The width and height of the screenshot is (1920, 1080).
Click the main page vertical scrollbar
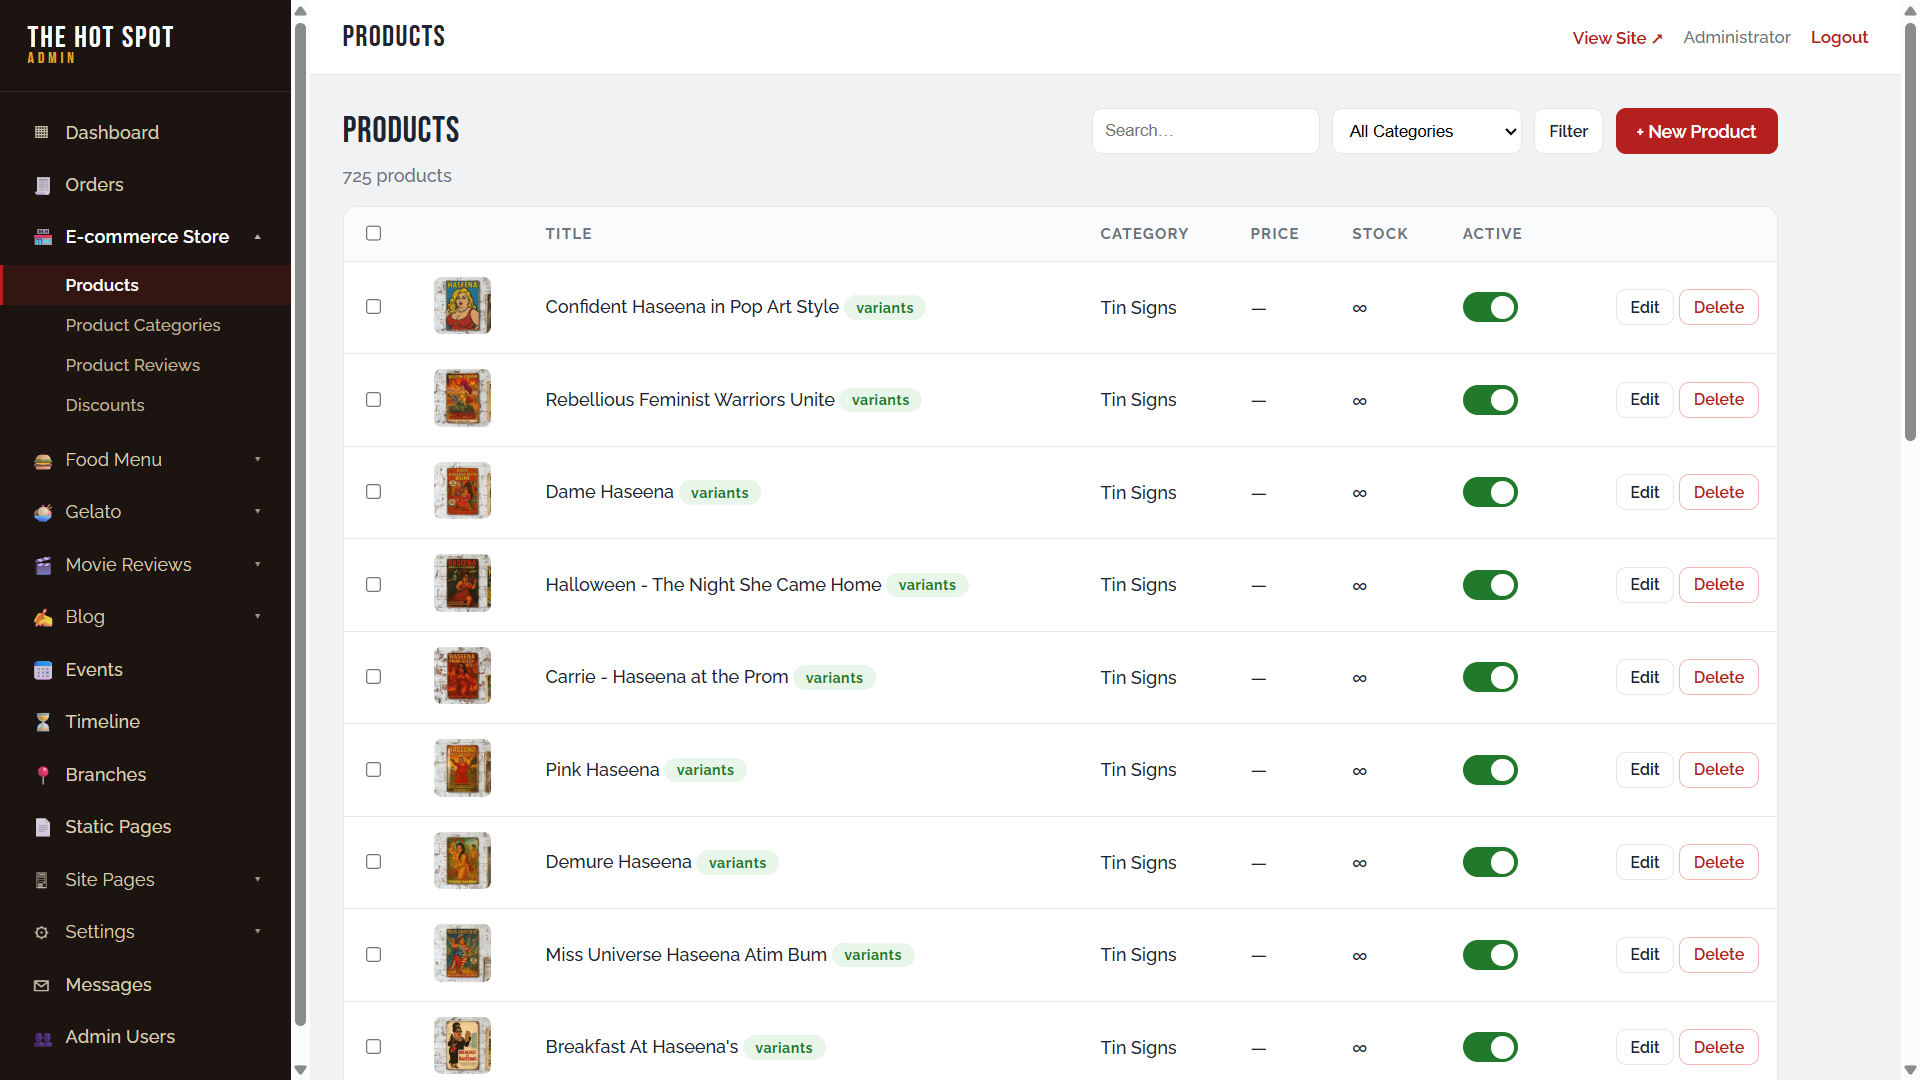1910,230
